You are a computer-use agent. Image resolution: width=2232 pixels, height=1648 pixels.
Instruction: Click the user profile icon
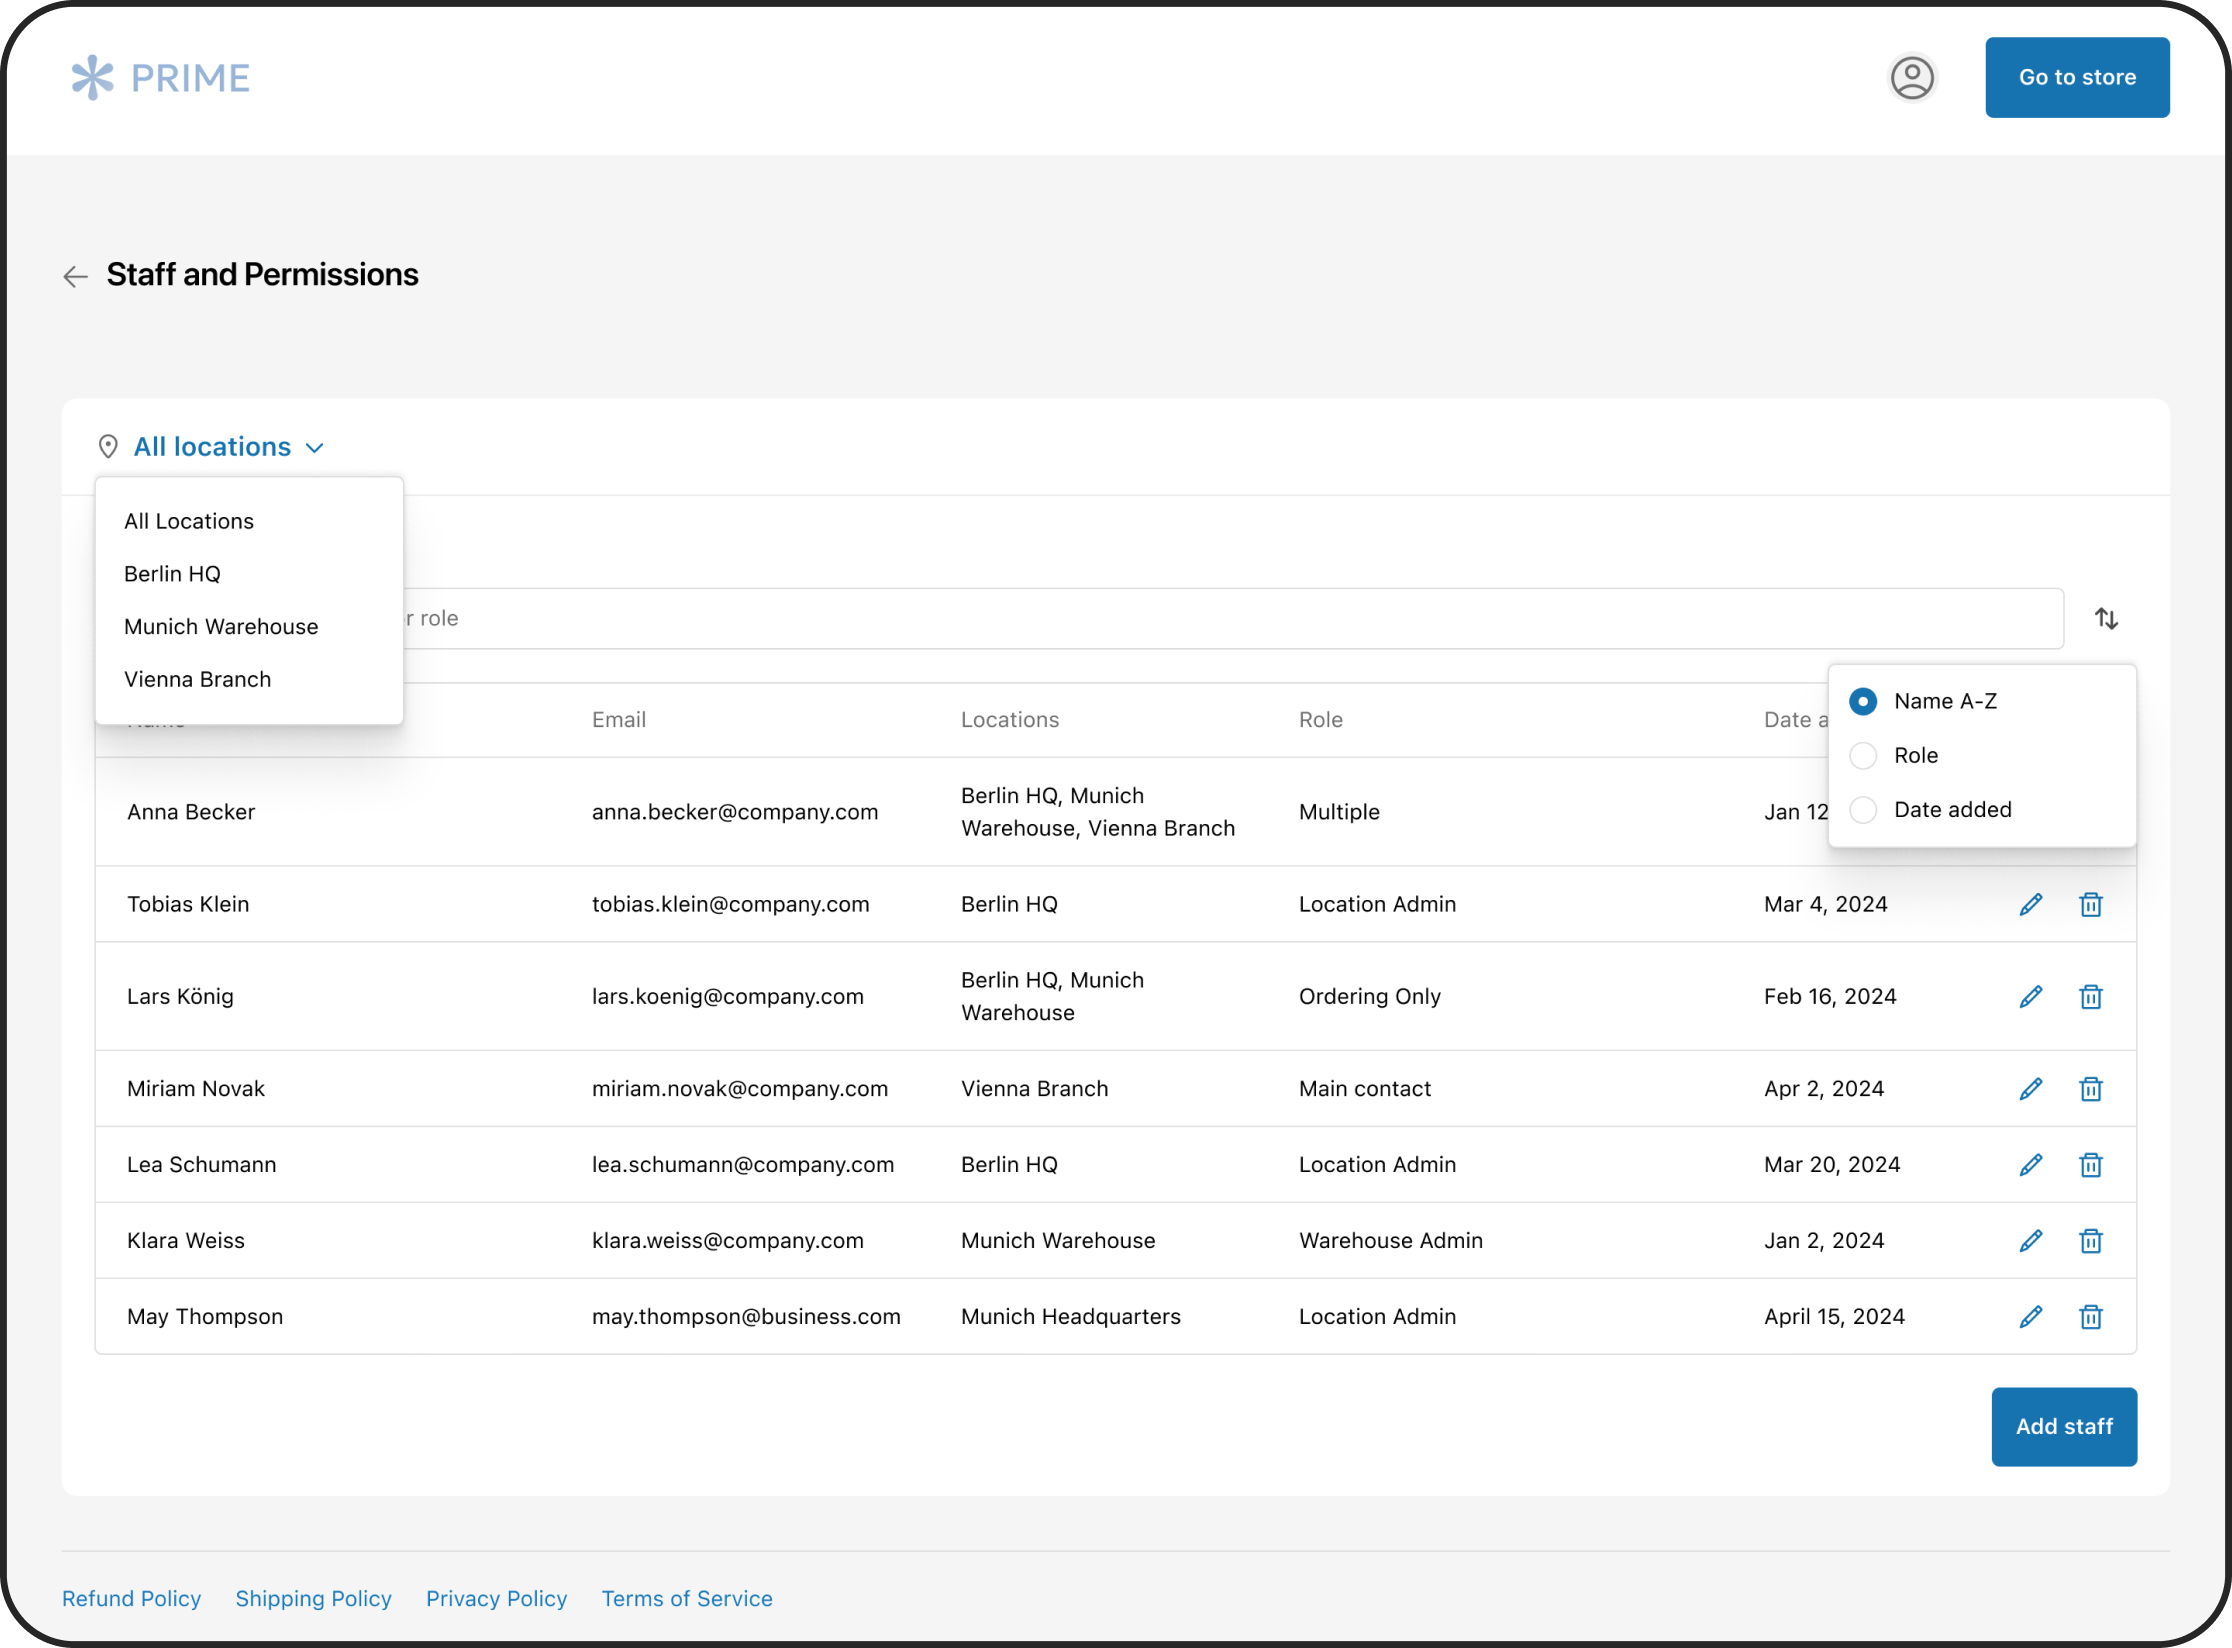pyautogui.click(x=1913, y=77)
